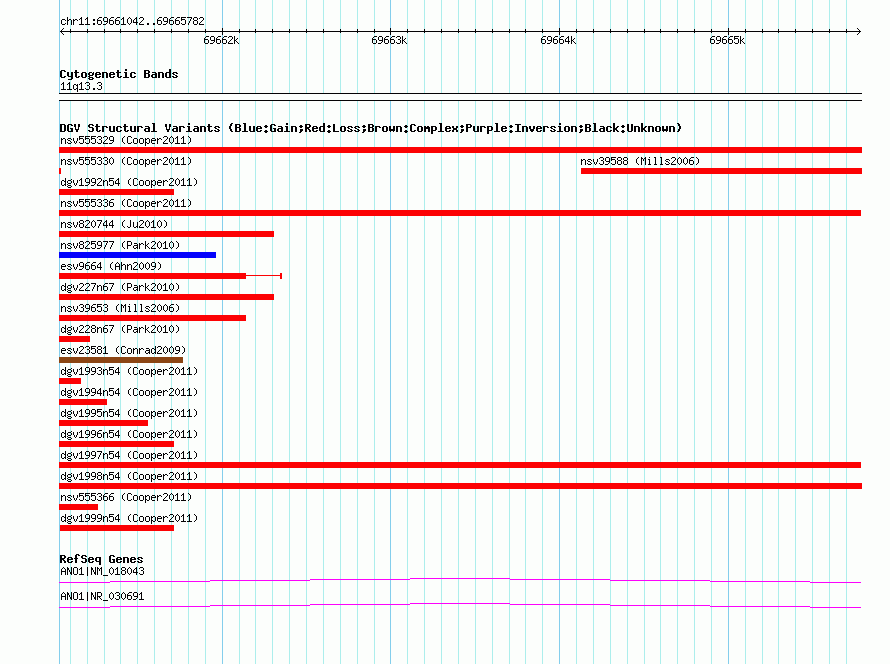The image size is (890, 664).
Task: Click the 69665k ruler tick label
Action: coord(727,40)
